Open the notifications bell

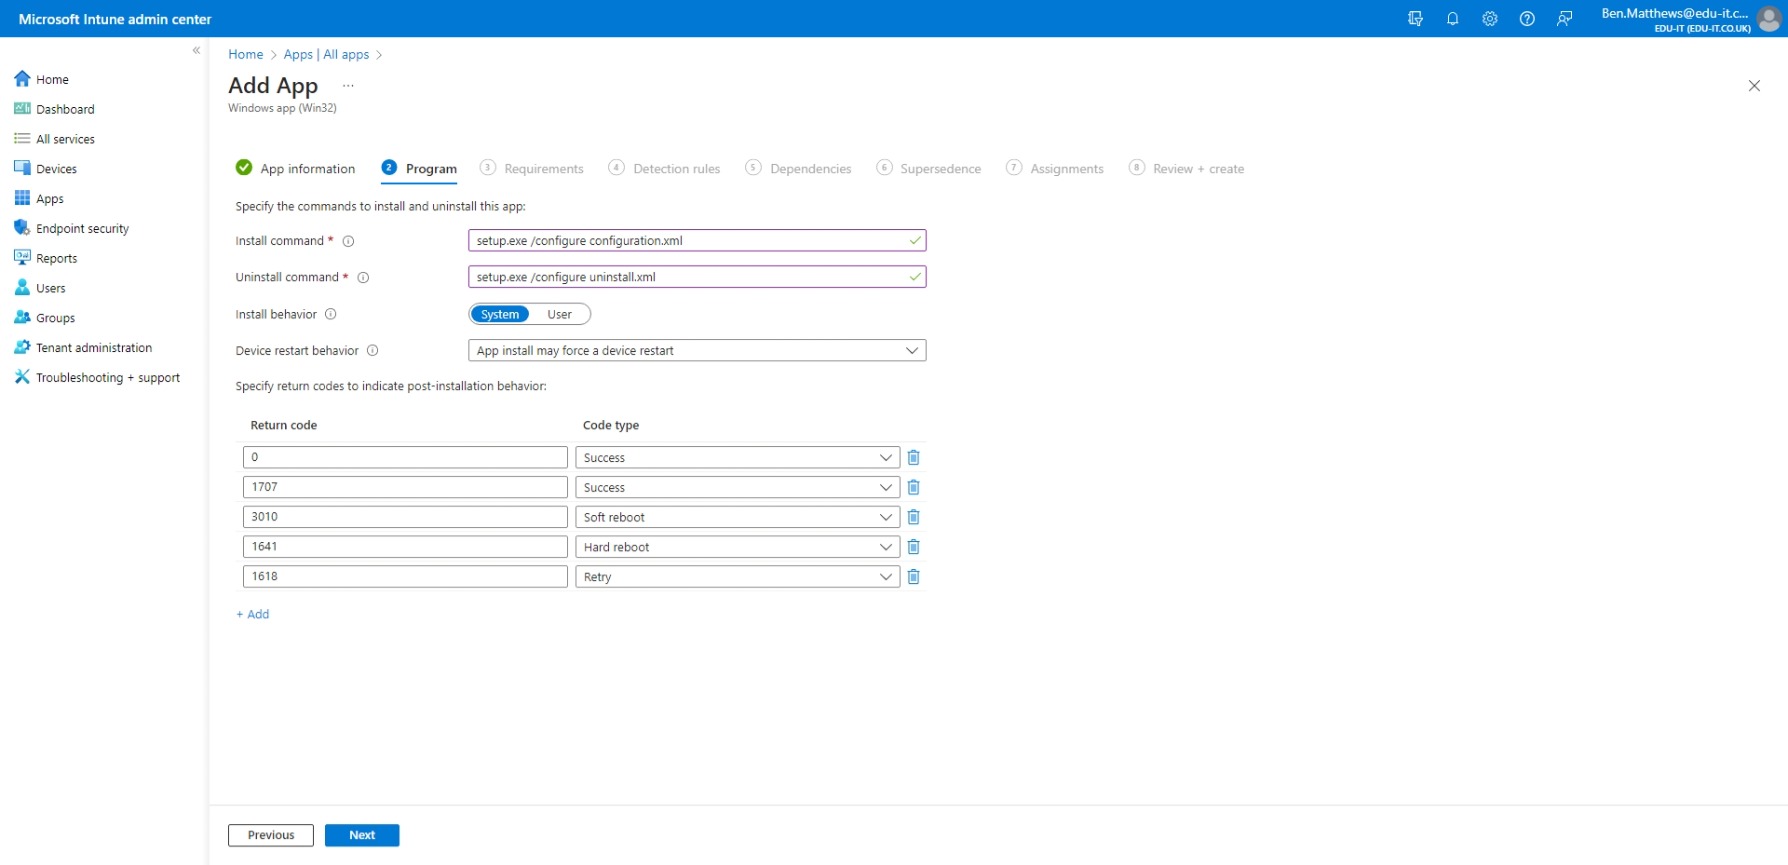pos(1452,19)
